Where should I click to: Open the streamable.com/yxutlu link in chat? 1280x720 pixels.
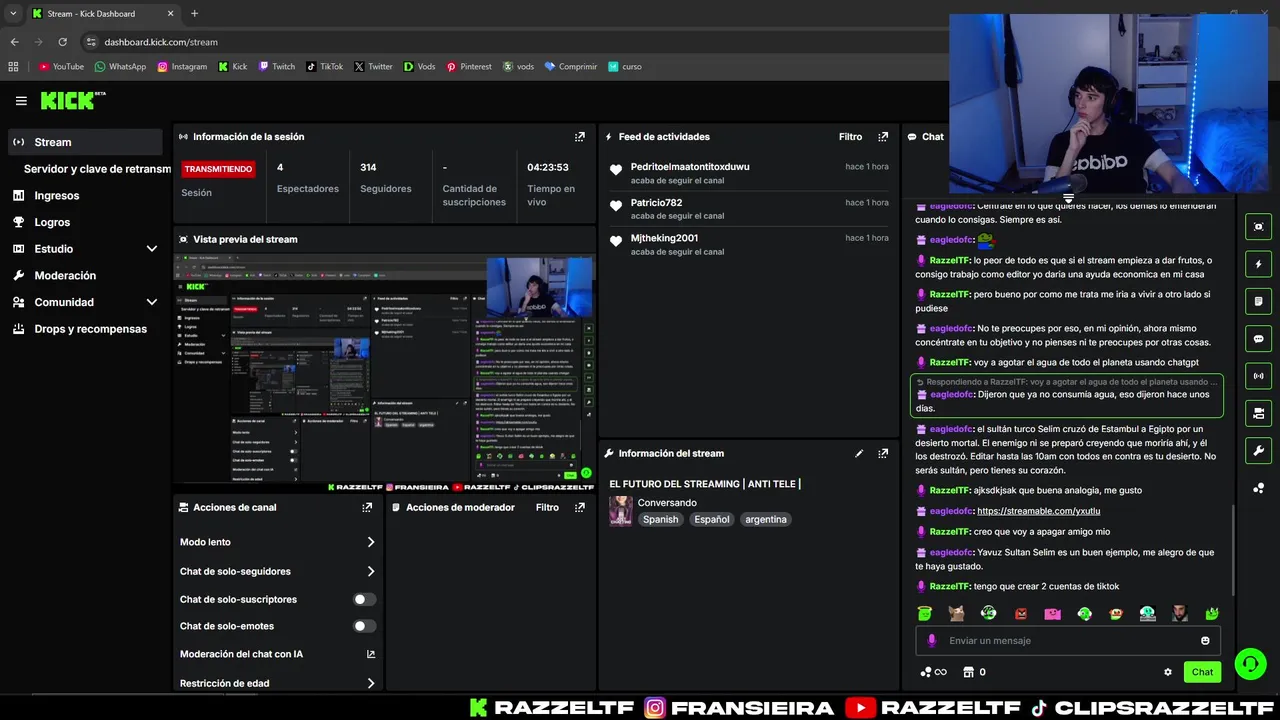point(1038,511)
